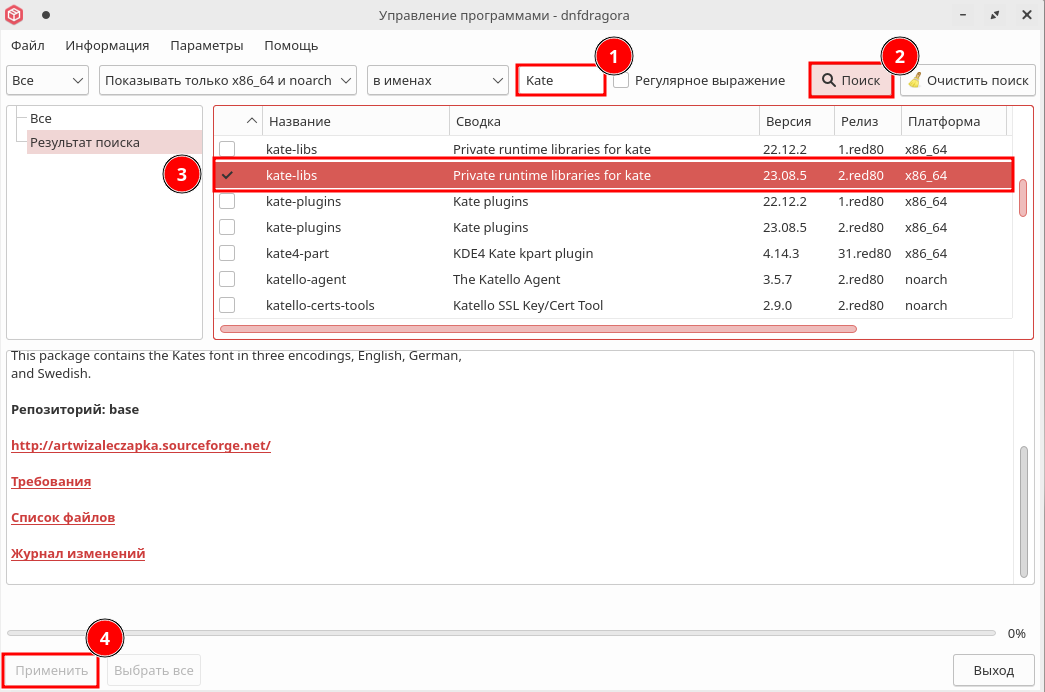Toggle the Регулярное выражение checkbox
The height and width of the screenshot is (692, 1045).
[621, 80]
